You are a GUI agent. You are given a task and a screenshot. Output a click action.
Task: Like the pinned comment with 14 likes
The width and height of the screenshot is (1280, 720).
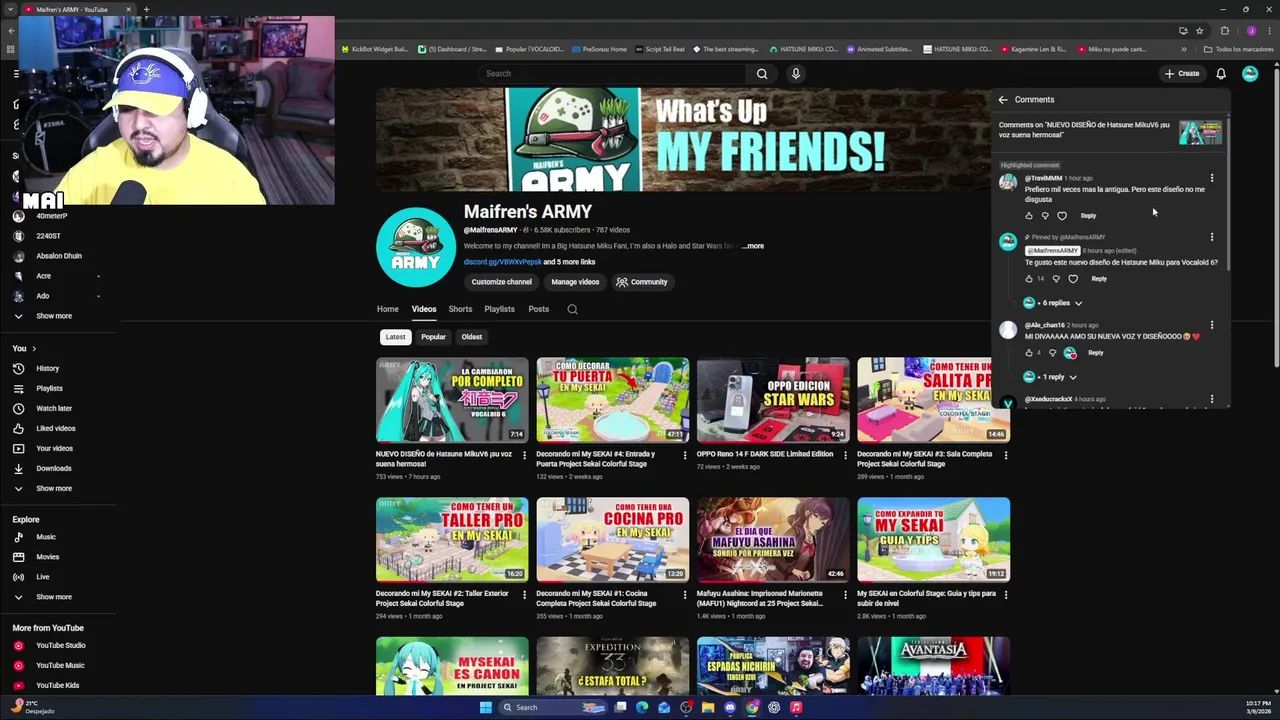(x=1029, y=279)
